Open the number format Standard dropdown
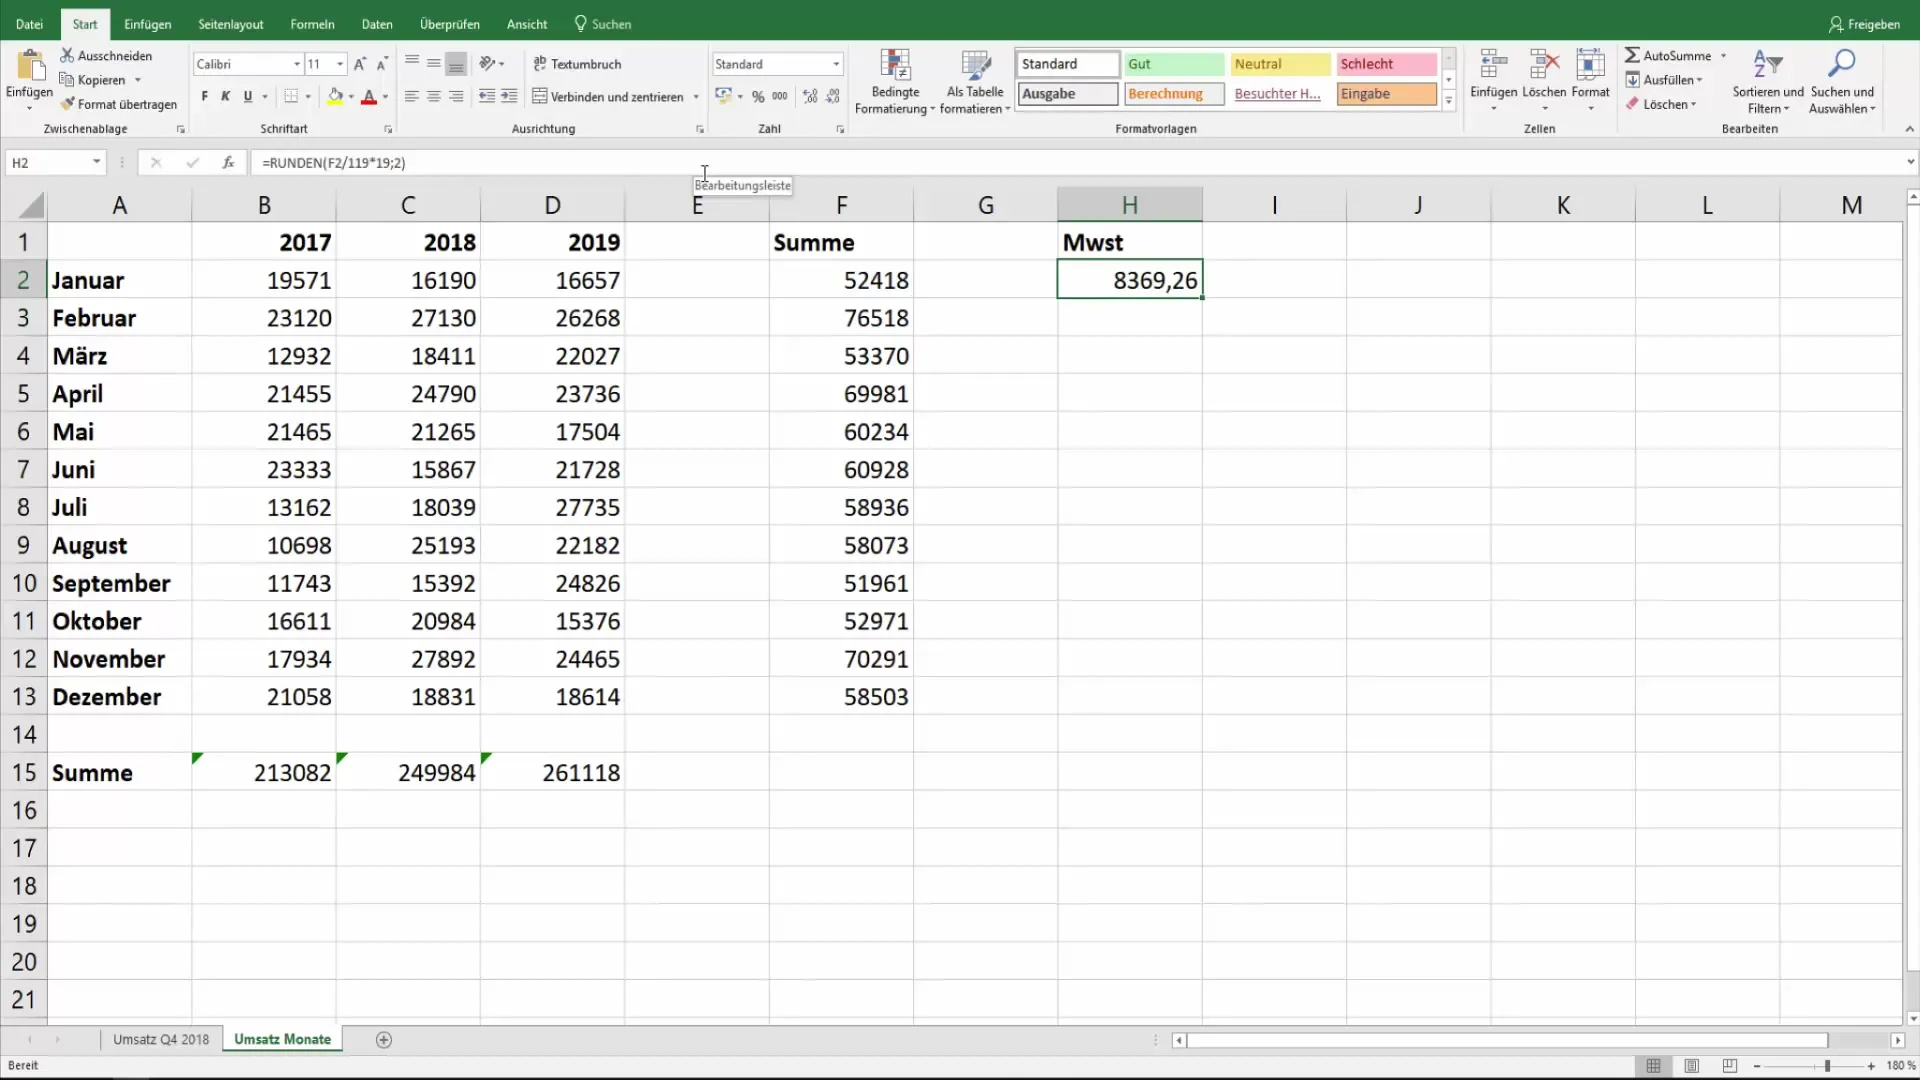The height and width of the screenshot is (1080, 1920). pyautogui.click(x=836, y=64)
